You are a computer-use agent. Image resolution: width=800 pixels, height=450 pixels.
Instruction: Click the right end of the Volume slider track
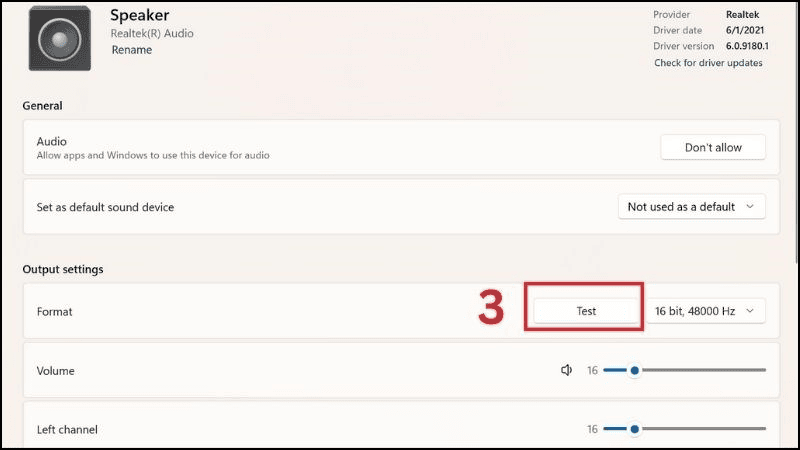pos(763,370)
